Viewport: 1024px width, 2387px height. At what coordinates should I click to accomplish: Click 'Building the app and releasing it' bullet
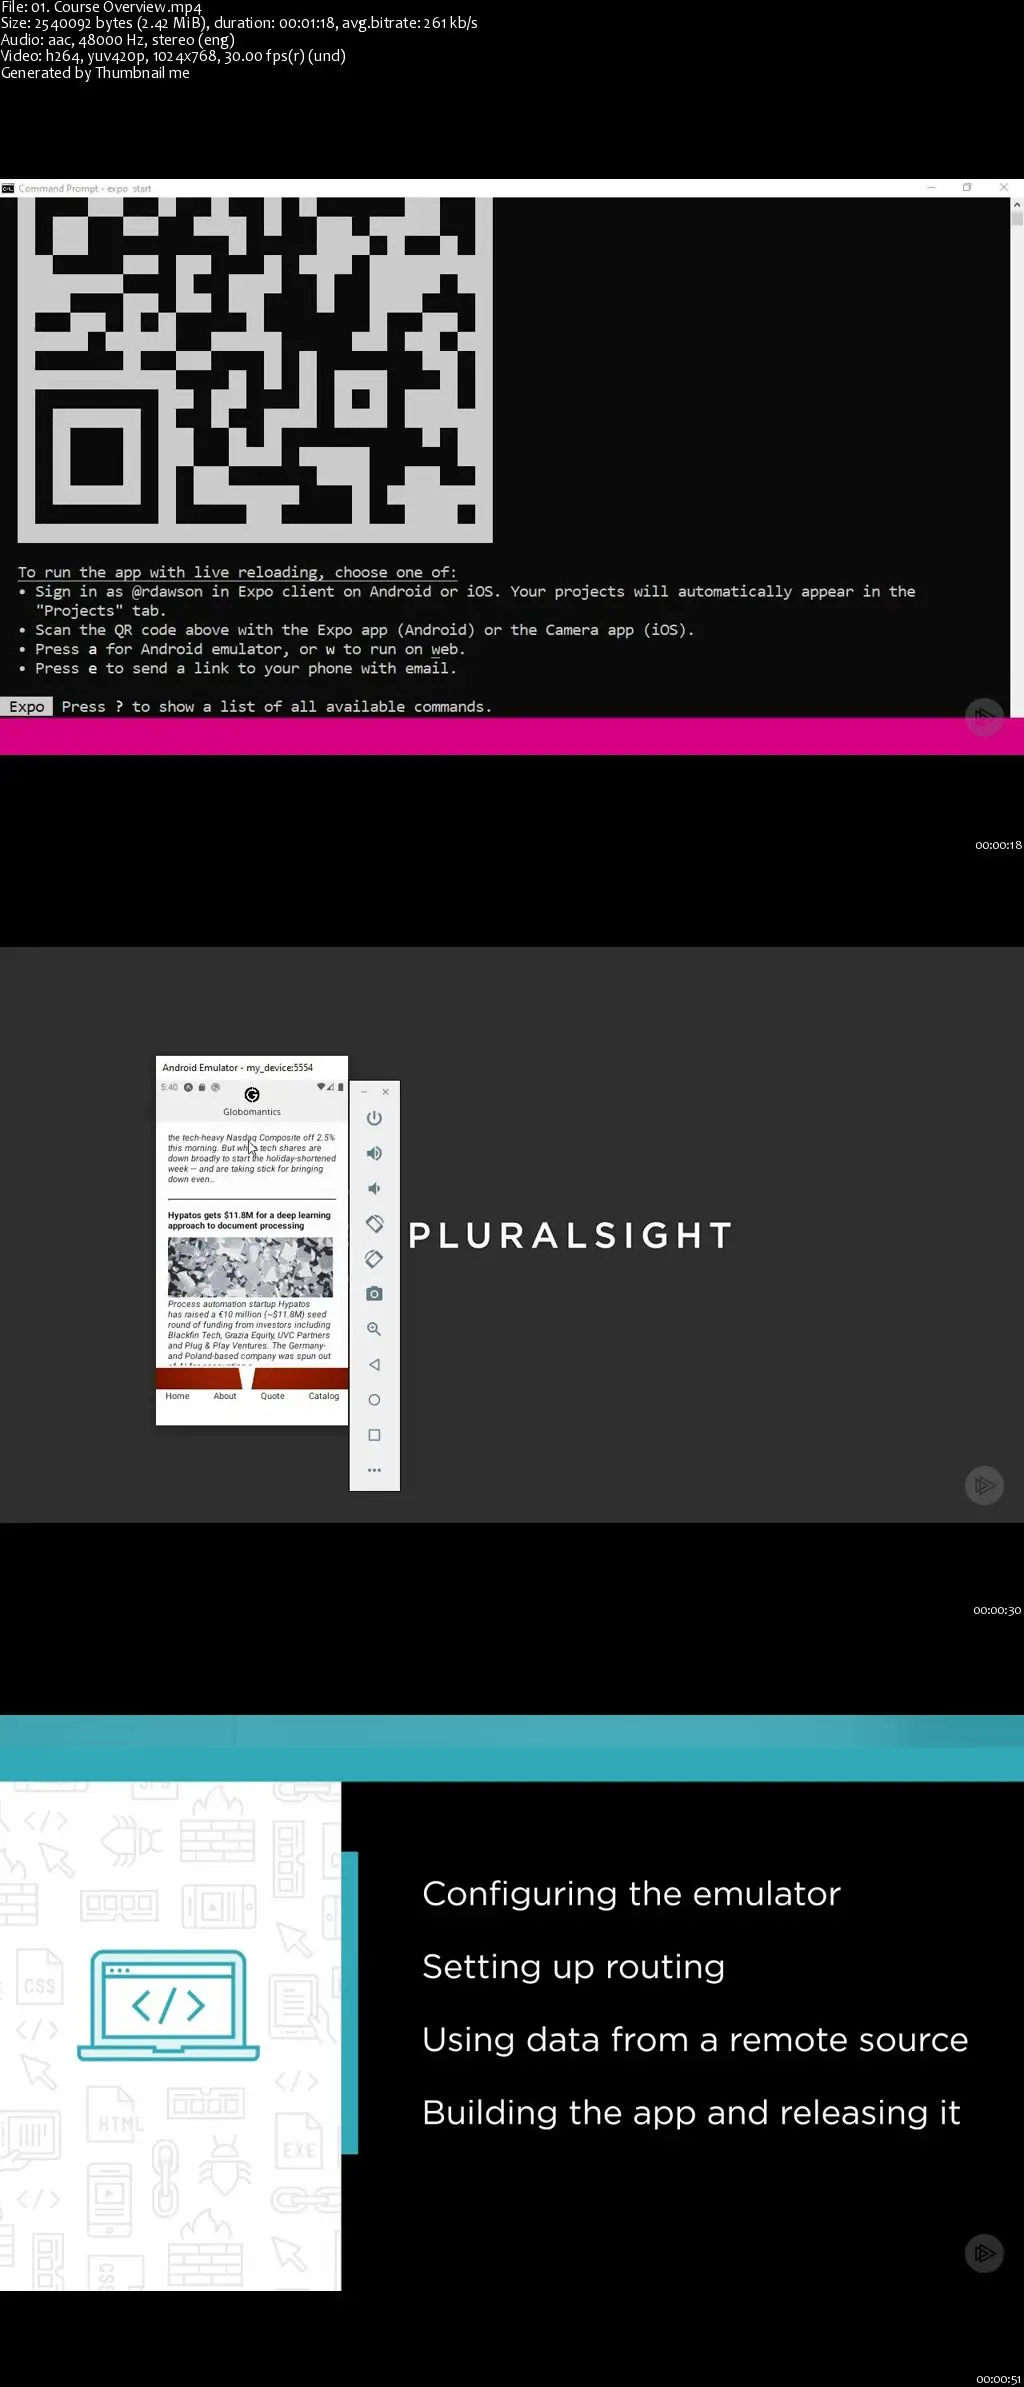click(x=691, y=2113)
